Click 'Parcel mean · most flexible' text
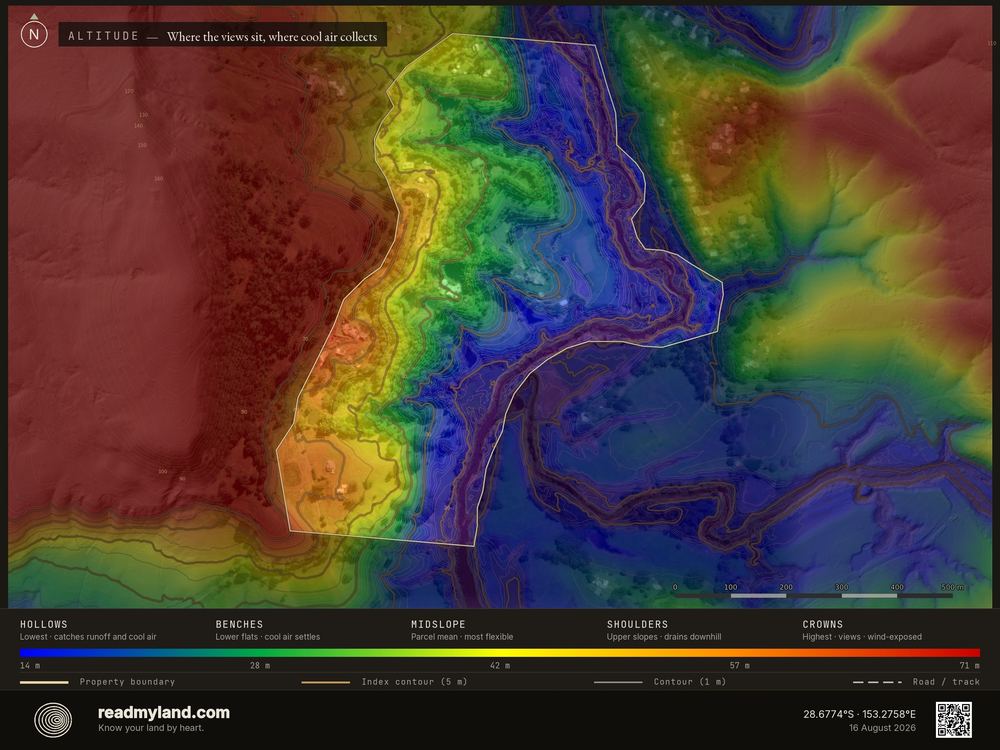This screenshot has width=1000, height=750. [462, 636]
